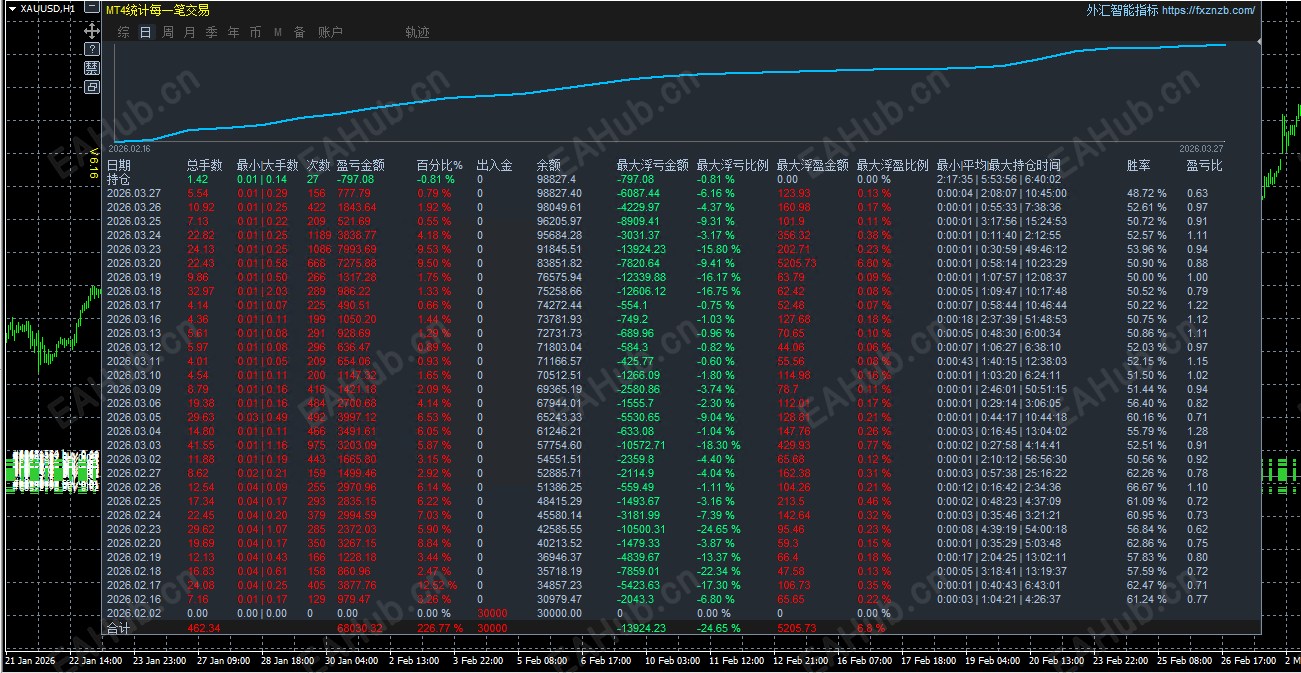This screenshot has height=673, width=1301.
Task: Switch to the 年 yearly tab
Action: point(233,32)
